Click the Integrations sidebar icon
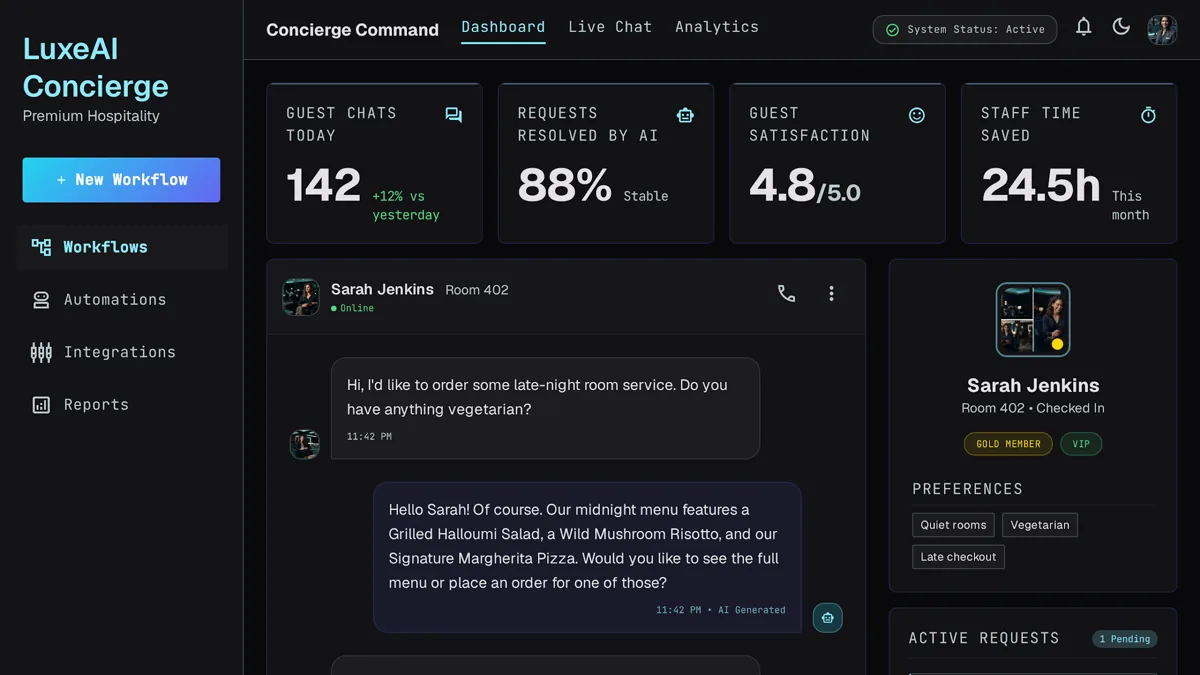The width and height of the screenshot is (1200, 675). coord(41,352)
